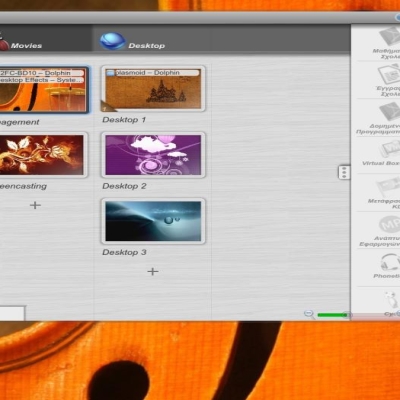Click the MP badge icon in sidebar
This screenshot has height=400, width=400.
click(x=389, y=225)
